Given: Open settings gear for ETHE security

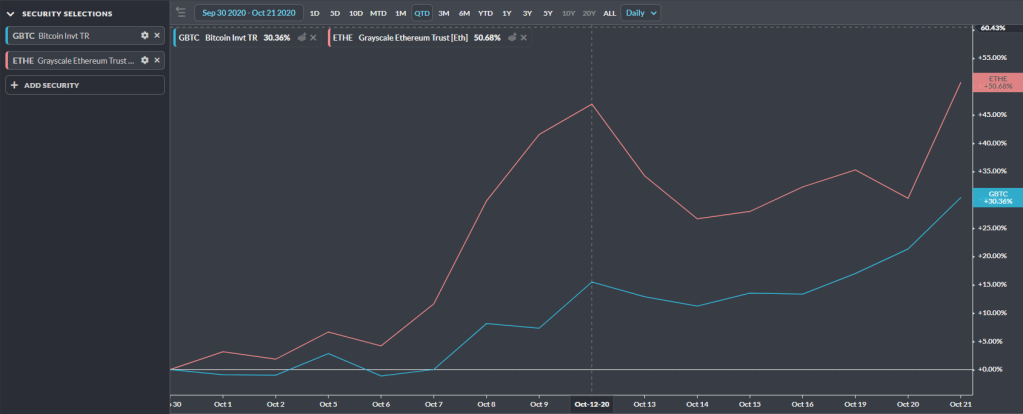Looking at the screenshot, I should 145,60.
